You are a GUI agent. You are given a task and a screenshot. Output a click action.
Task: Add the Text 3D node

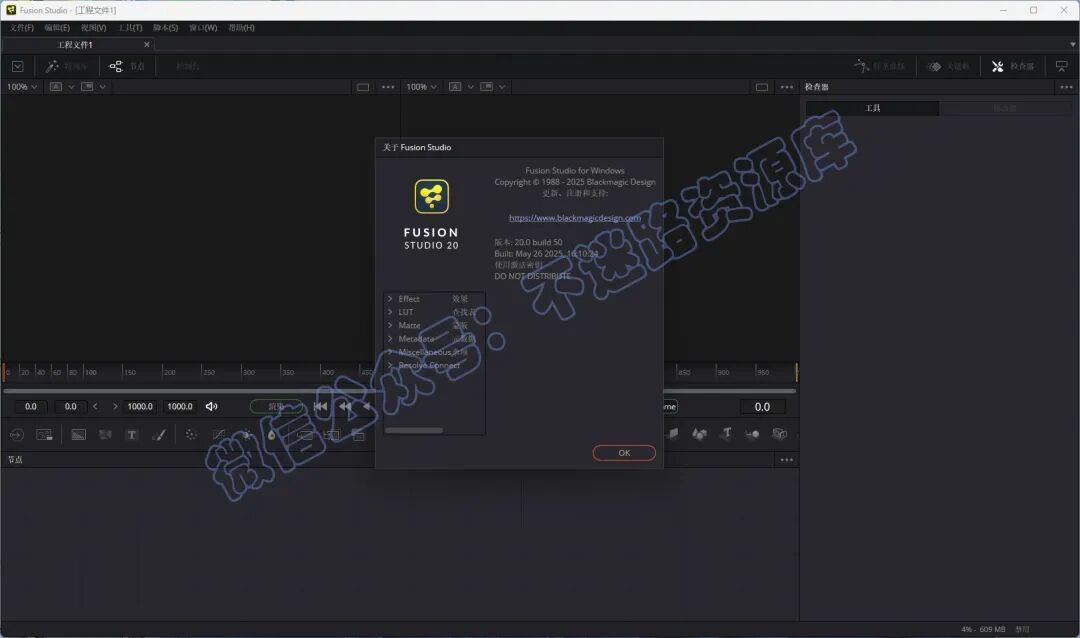tap(726, 433)
